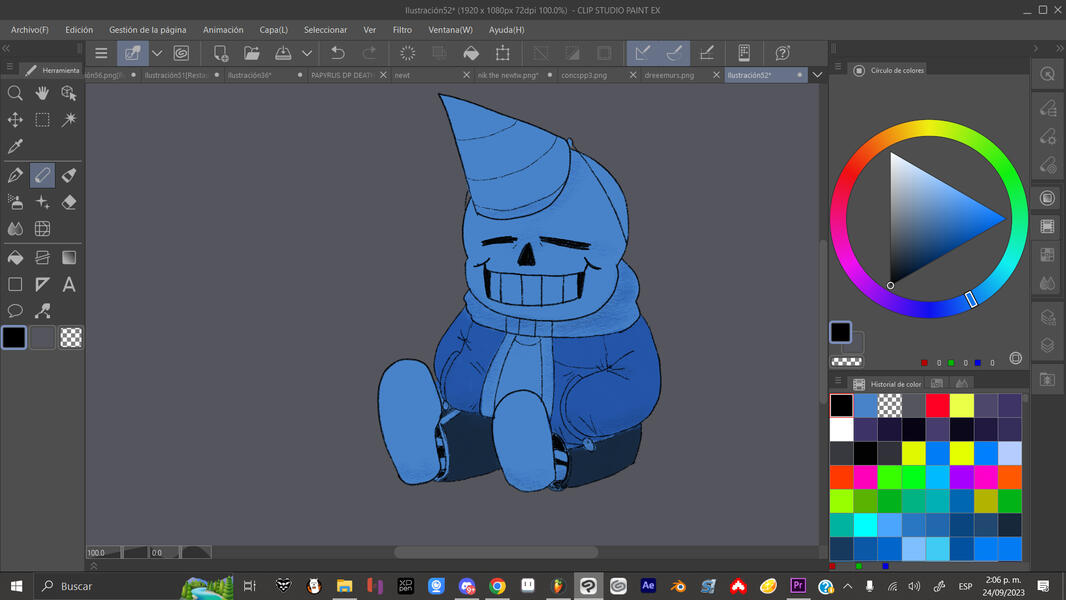Click the Undo arrow in the toolbar
The image size is (1066, 600).
point(338,53)
